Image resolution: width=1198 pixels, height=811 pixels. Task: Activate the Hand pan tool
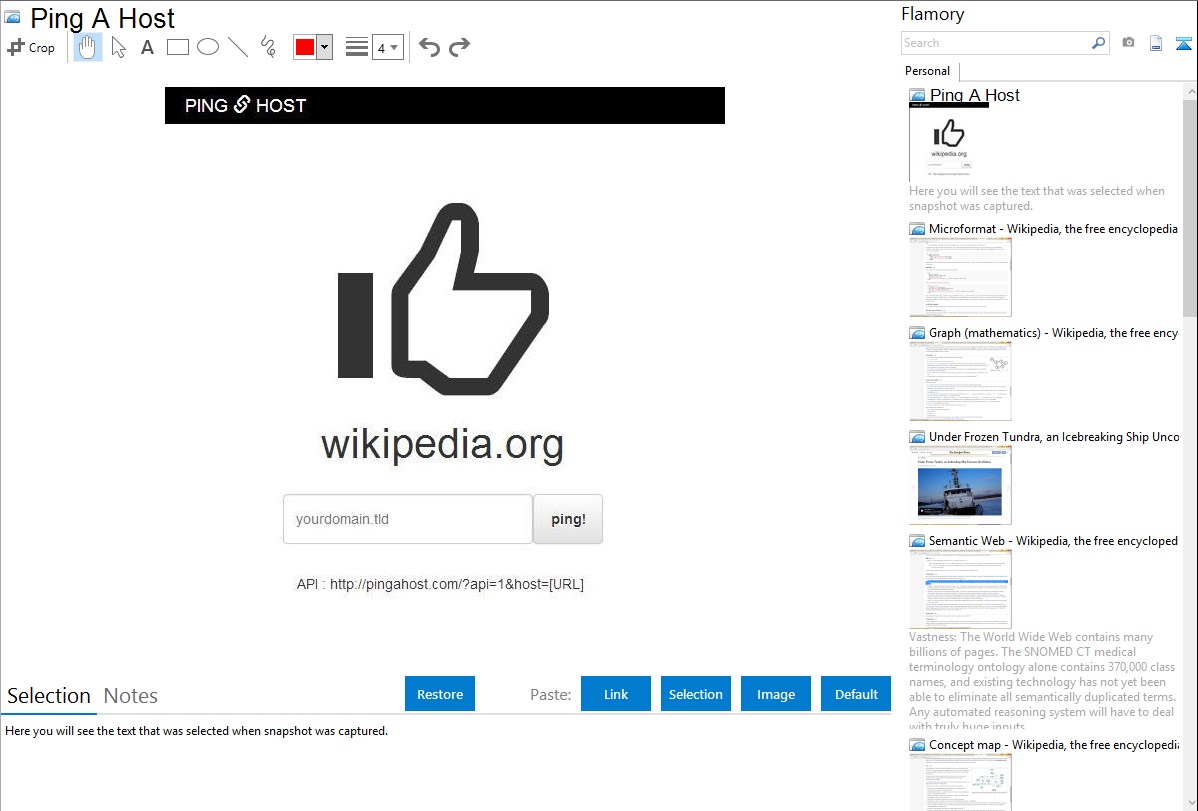(88, 47)
